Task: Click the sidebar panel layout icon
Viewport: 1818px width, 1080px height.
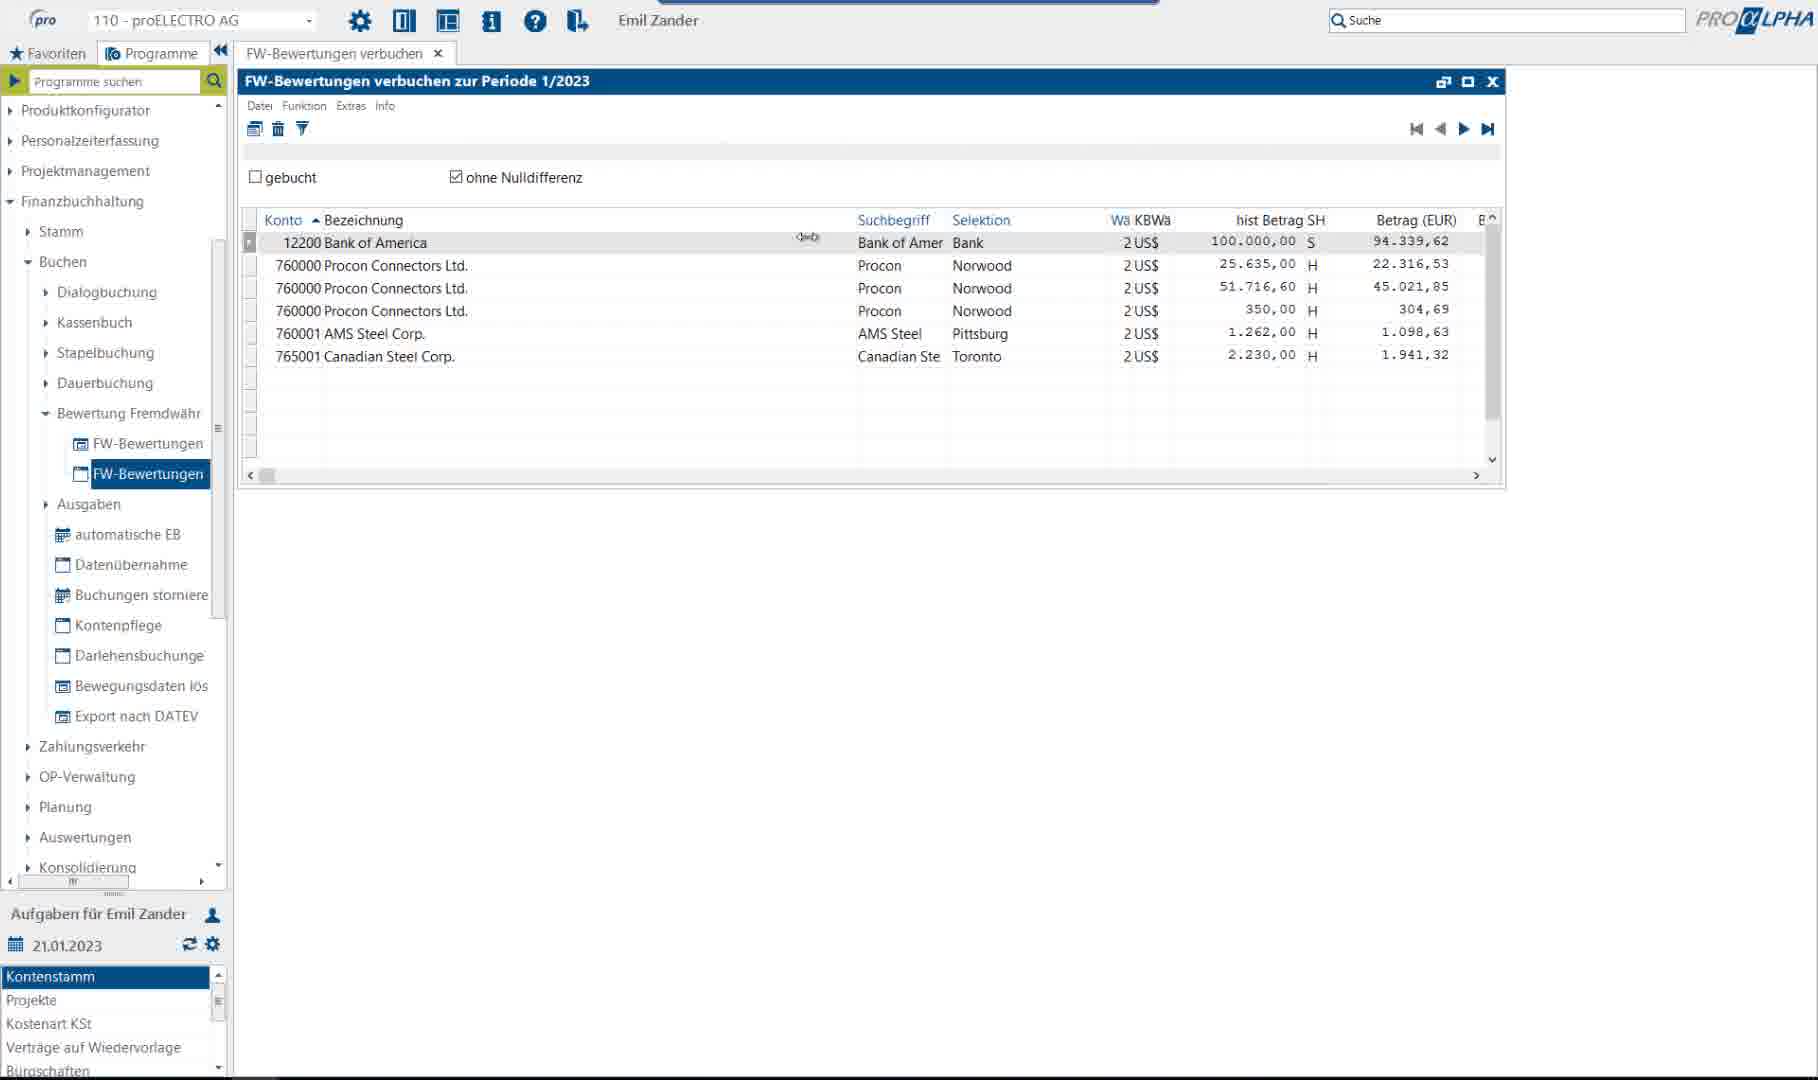Action: tap(448, 21)
